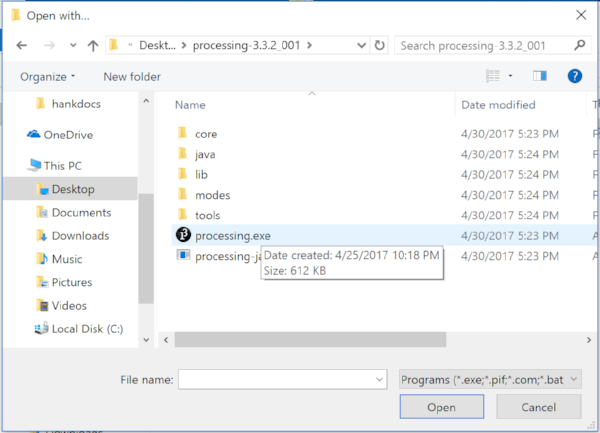The image size is (600, 433).
Task: Click the java folder name
Action: coord(205,155)
